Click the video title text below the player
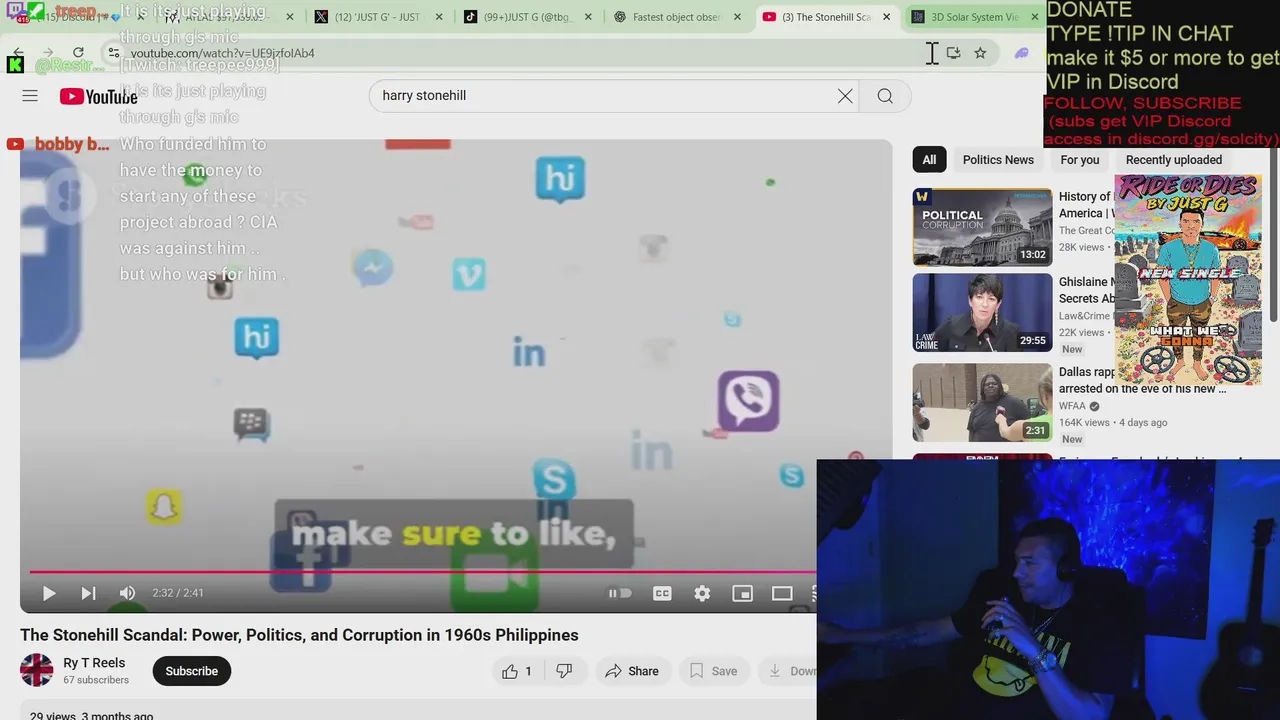 [299, 635]
